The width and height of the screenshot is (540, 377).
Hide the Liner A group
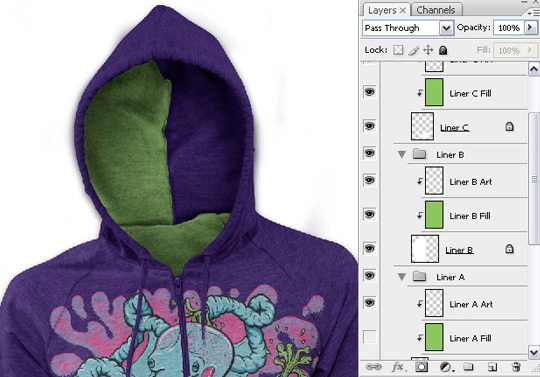click(x=370, y=275)
